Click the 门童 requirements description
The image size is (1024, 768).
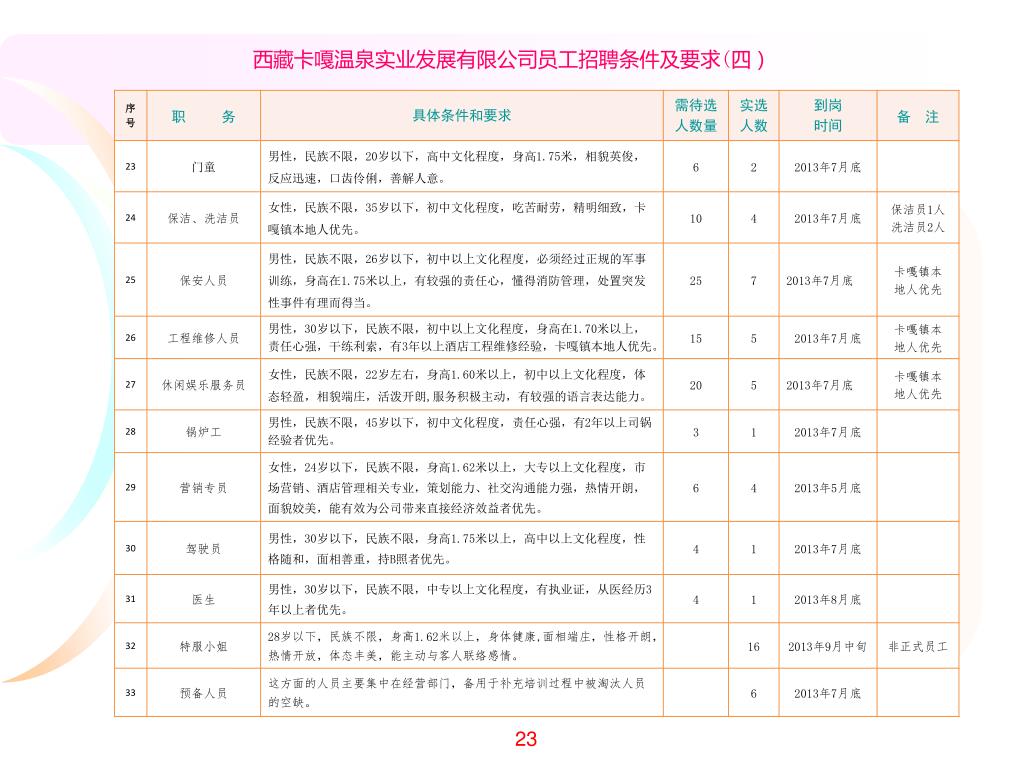point(454,167)
